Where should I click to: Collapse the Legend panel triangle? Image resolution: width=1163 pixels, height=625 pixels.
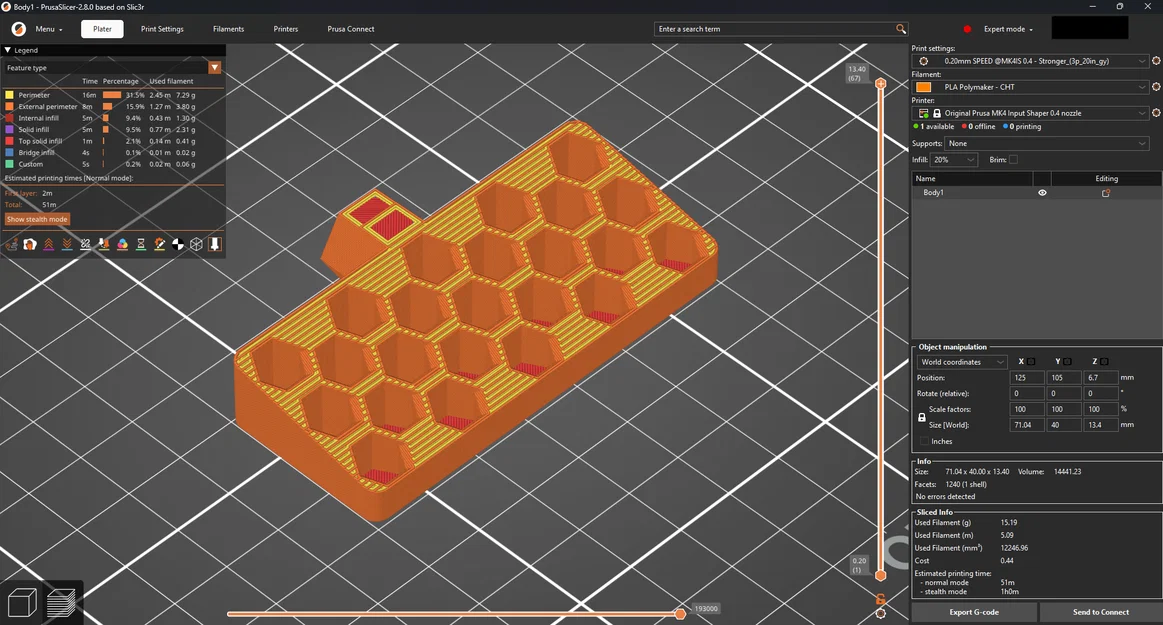7,50
